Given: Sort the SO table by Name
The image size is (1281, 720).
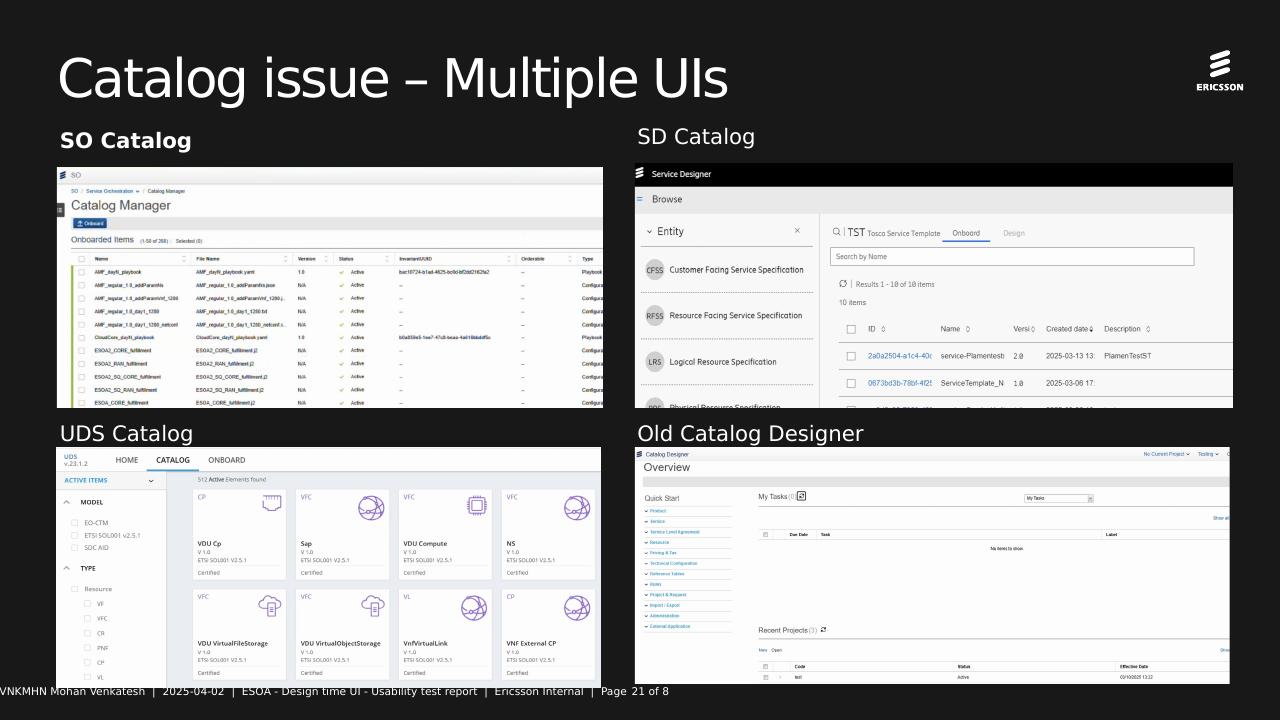Looking at the screenshot, I should (184, 259).
